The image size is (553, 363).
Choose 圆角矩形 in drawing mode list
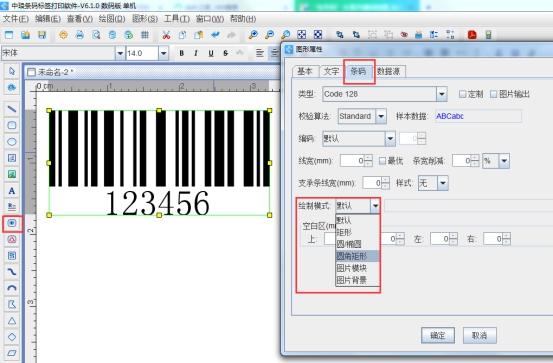pyautogui.click(x=357, y=256)
